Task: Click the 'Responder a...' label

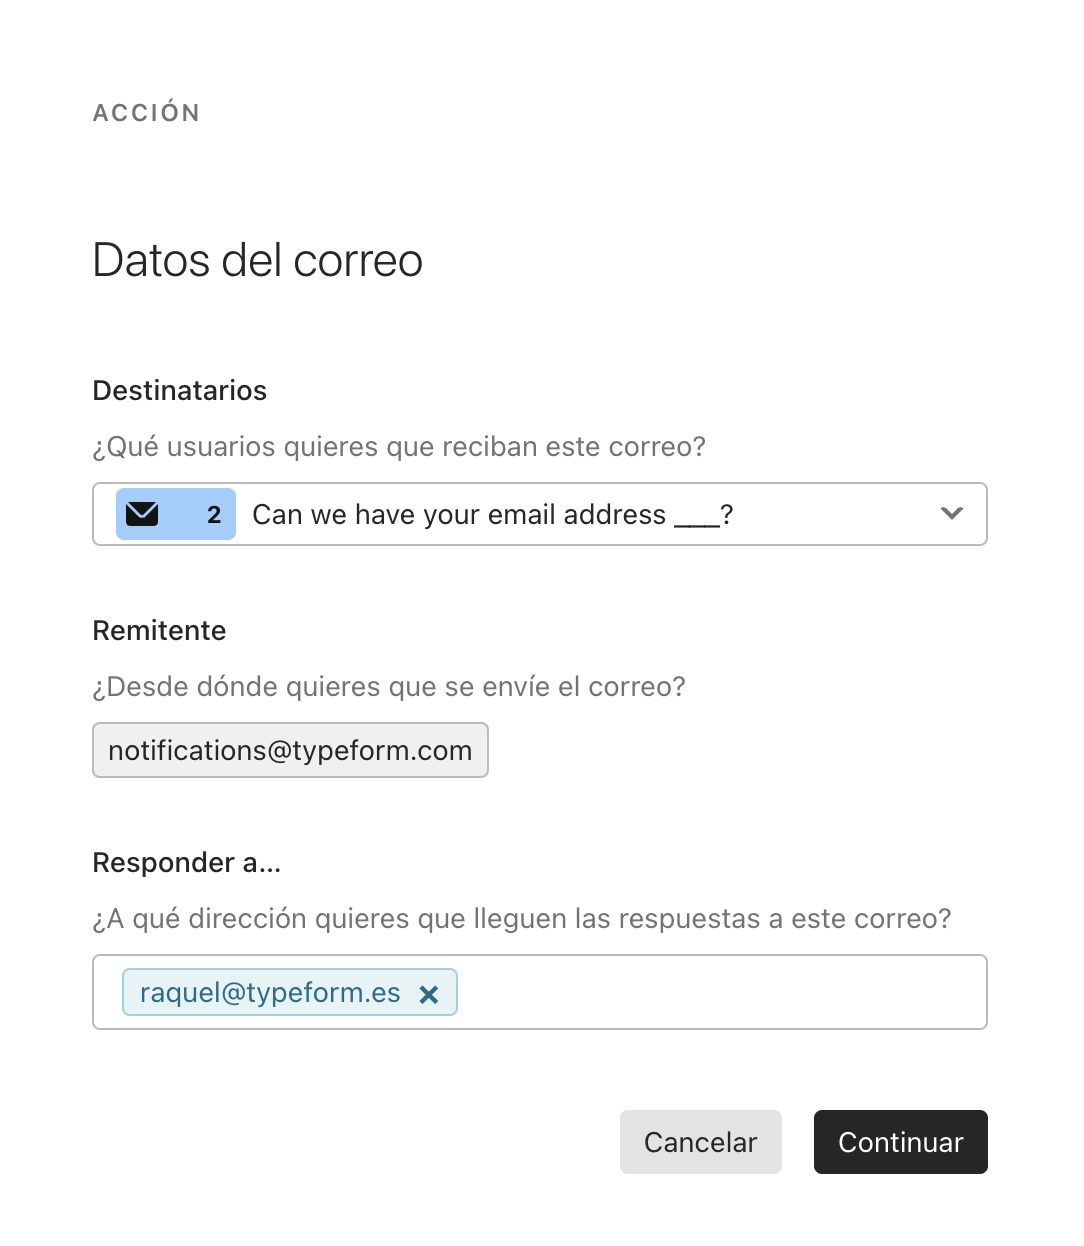Action: (187, 862)
